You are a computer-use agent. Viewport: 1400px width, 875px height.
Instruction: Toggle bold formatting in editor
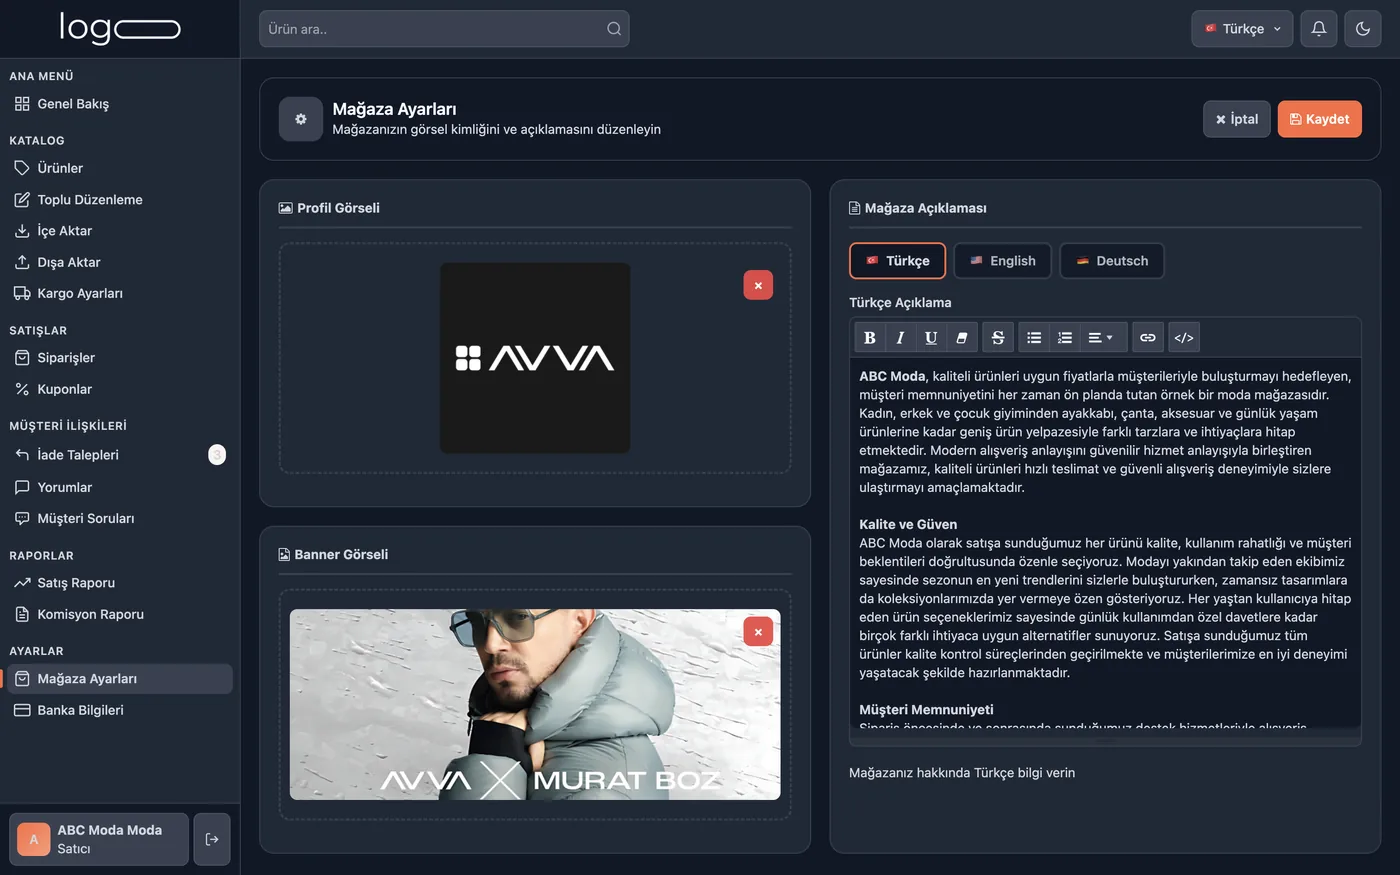869,338
